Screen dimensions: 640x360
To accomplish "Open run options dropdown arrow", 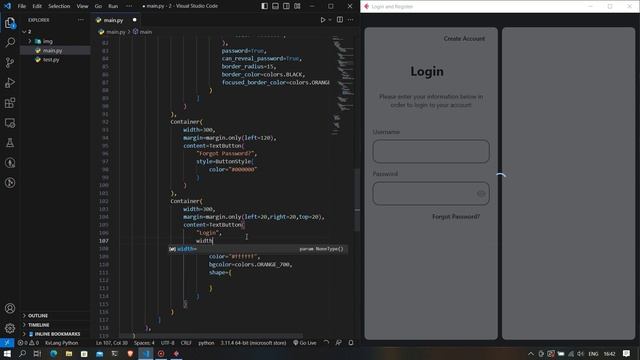I will click(330, 20).
